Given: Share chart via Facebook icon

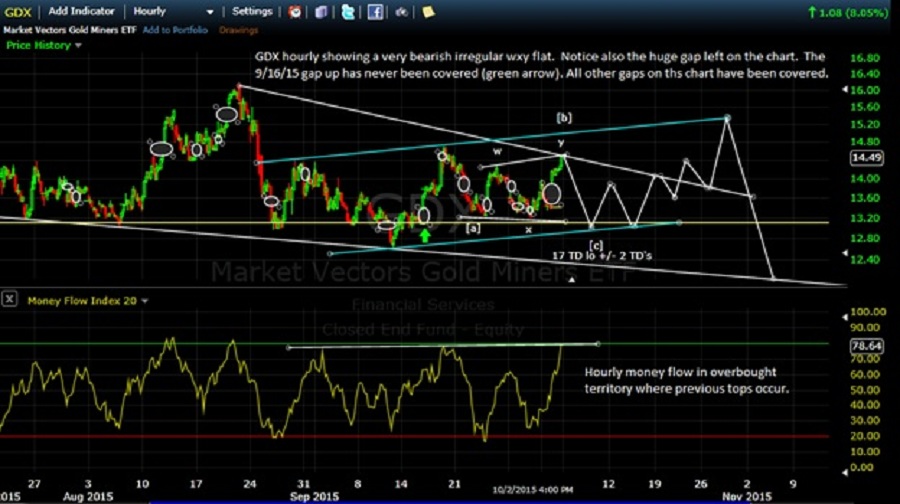Looking at the screenshot, I should 375,11.
